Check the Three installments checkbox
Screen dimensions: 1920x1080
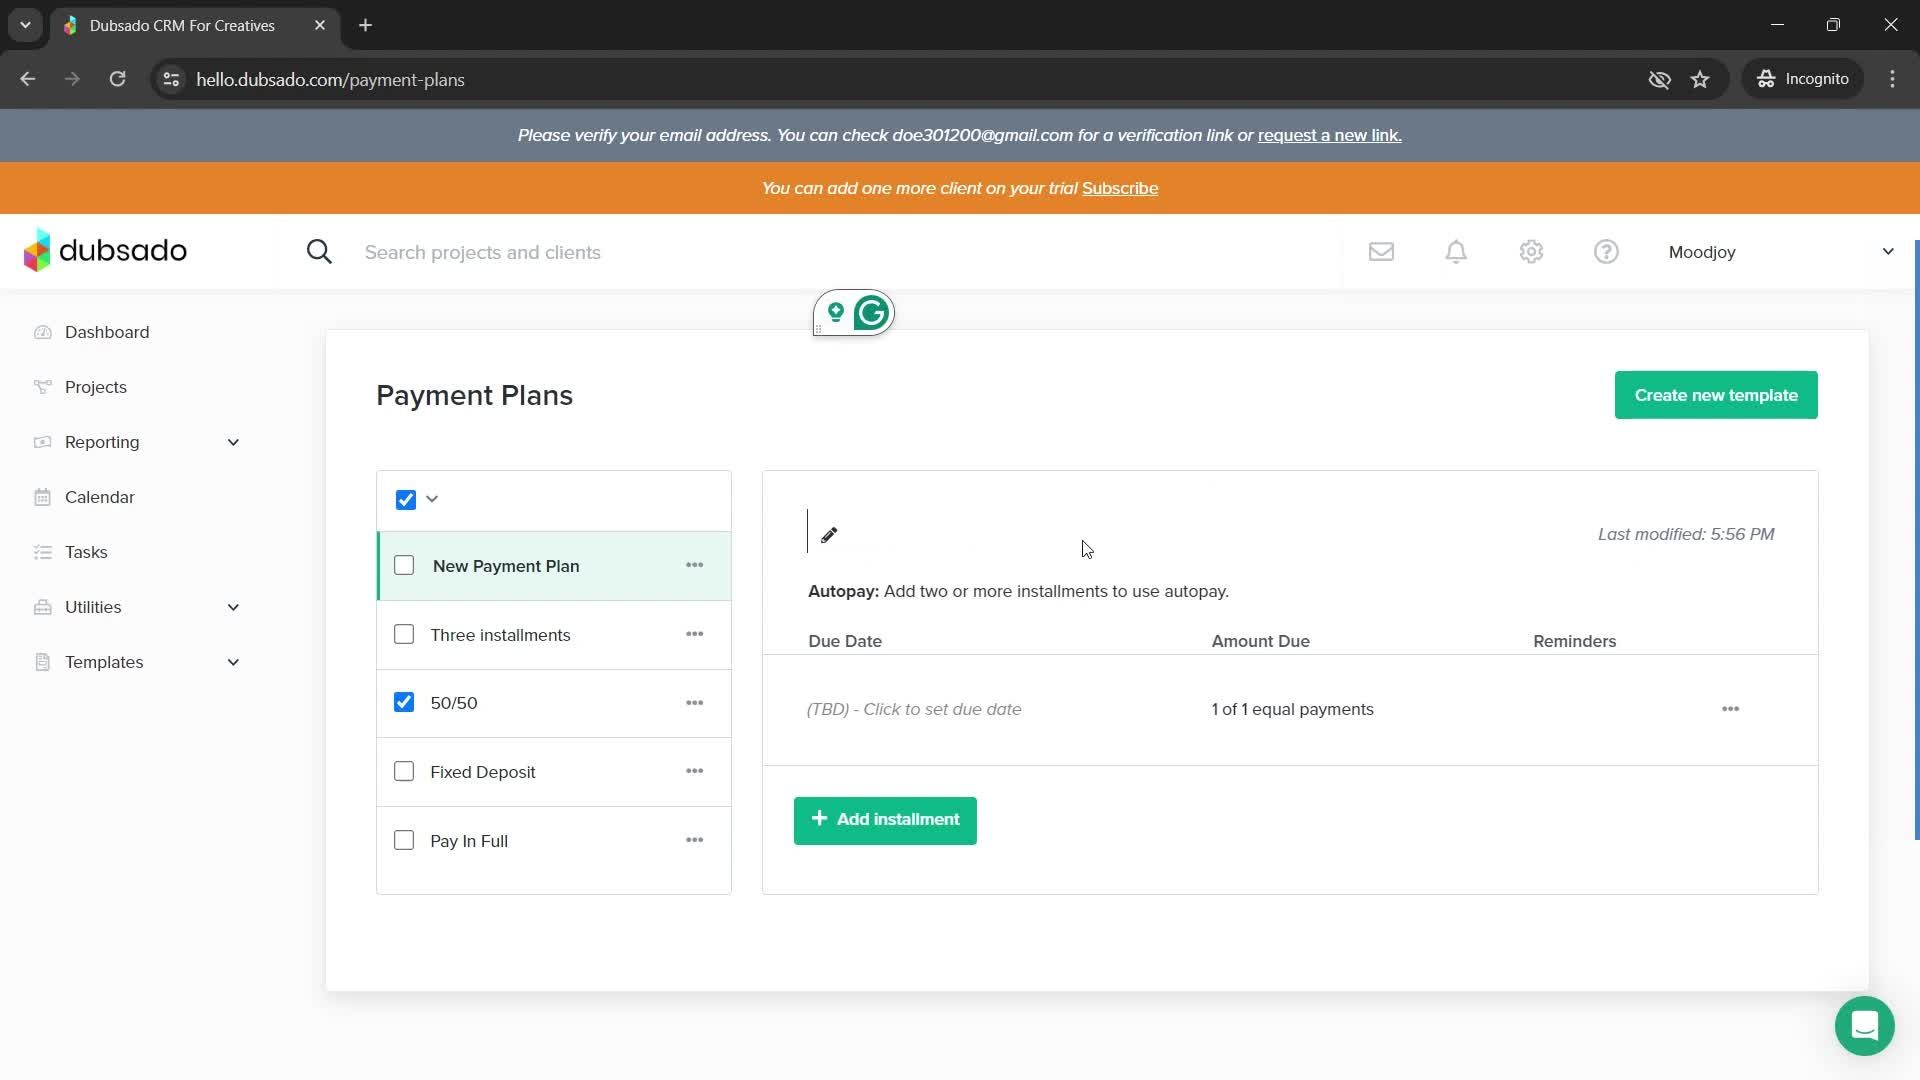tap(404, 634)
